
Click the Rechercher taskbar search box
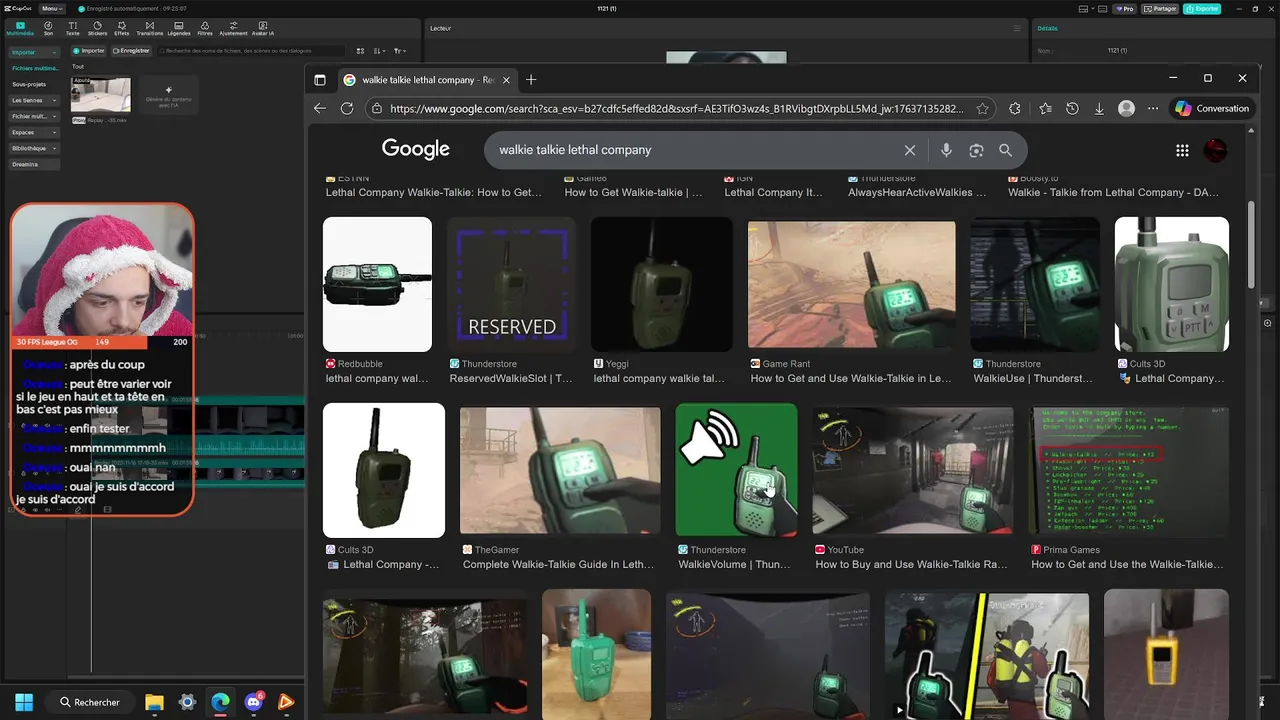tap(90, 702)
